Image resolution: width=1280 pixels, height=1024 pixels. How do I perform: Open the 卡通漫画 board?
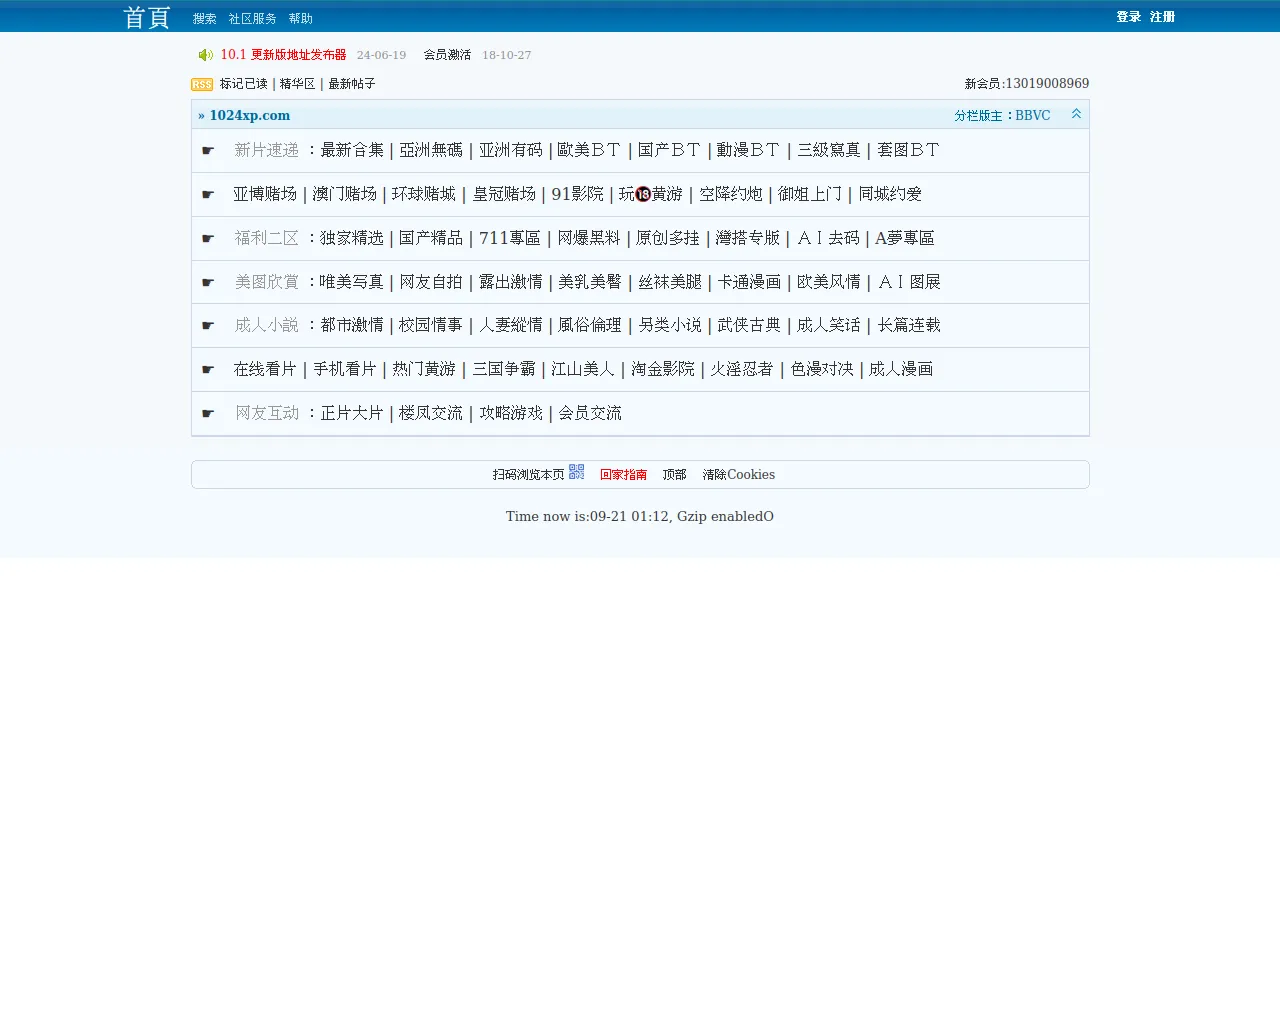pos(749,282)
